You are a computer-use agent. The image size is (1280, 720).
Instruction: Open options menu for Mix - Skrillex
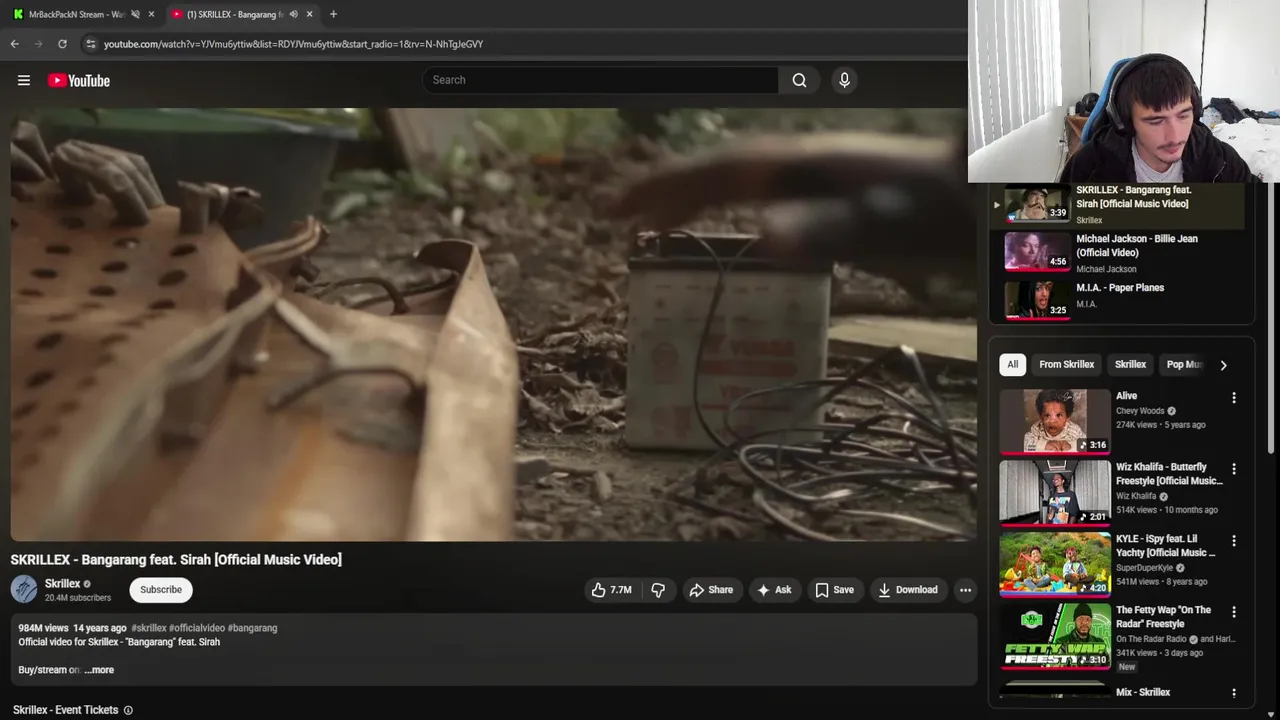pos(1233,692)
